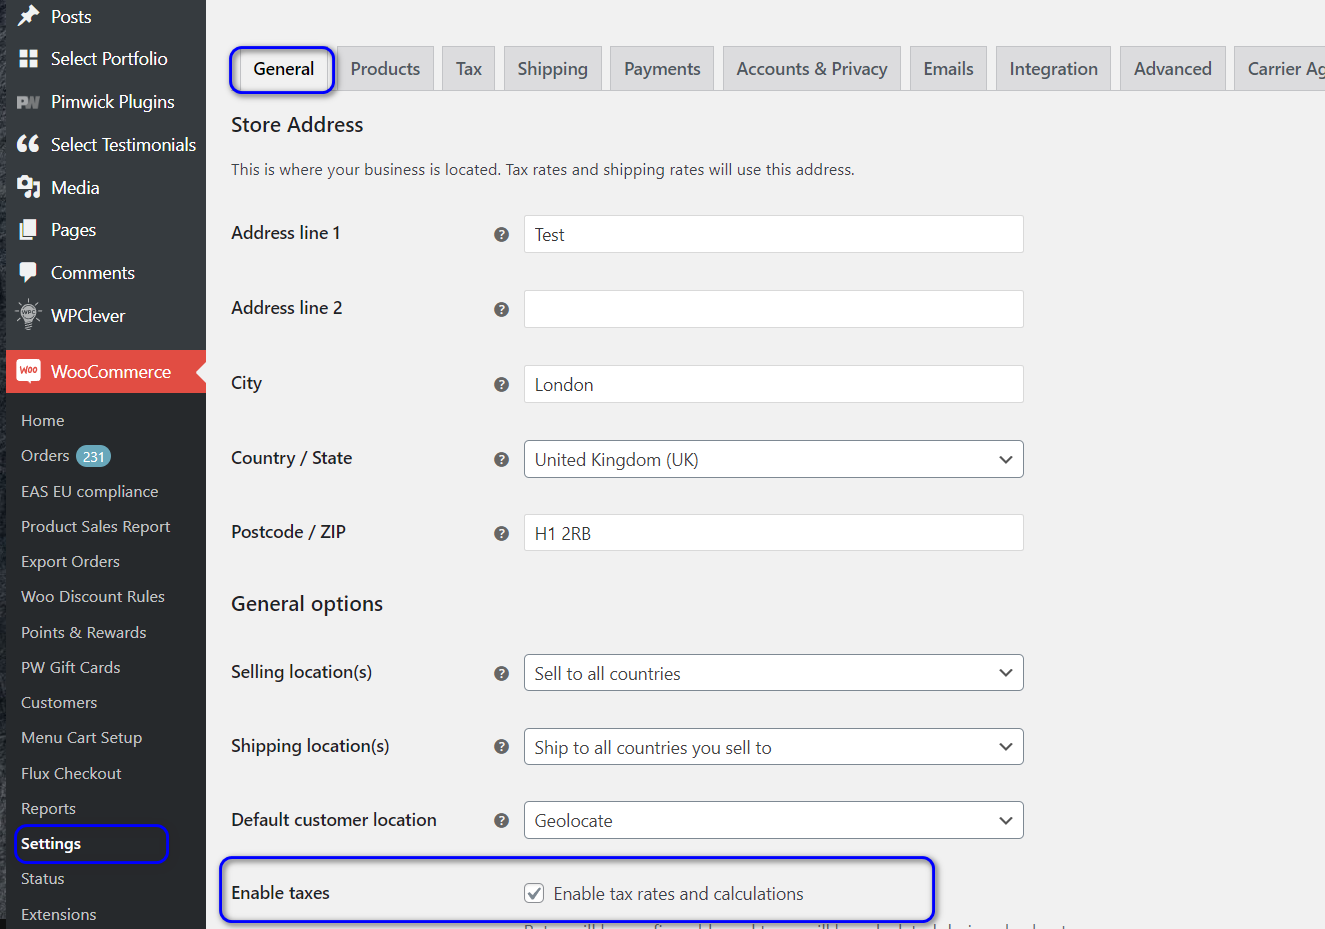The image size is (1325, 929).
Task: Expand the Selling location(s) dropdown
Action: pos(773,673)
